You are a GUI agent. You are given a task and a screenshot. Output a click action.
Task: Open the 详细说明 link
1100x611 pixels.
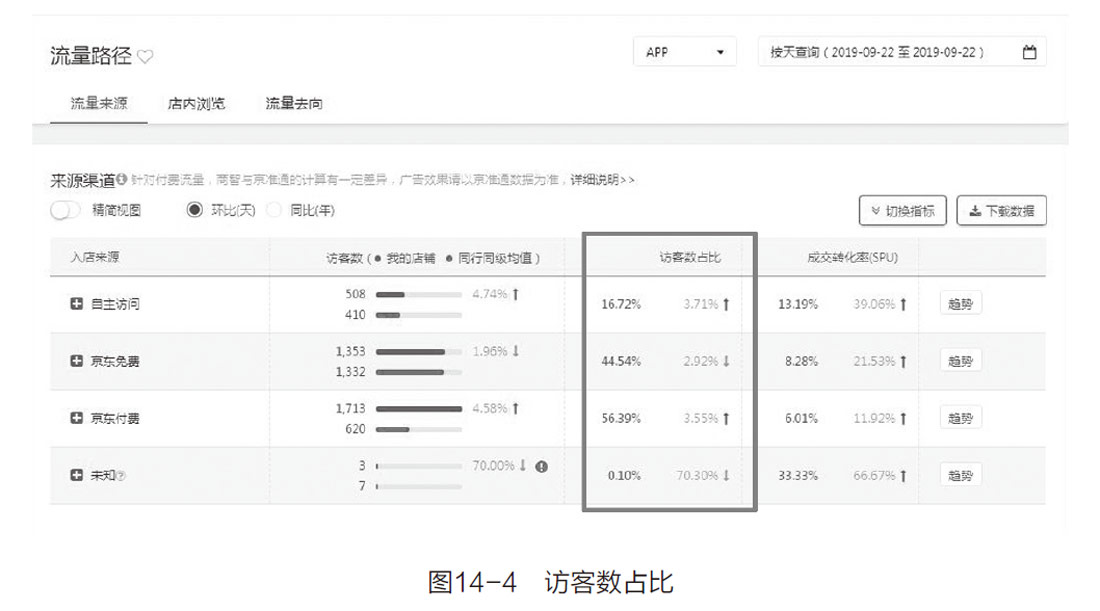click(x=599, y=180)
